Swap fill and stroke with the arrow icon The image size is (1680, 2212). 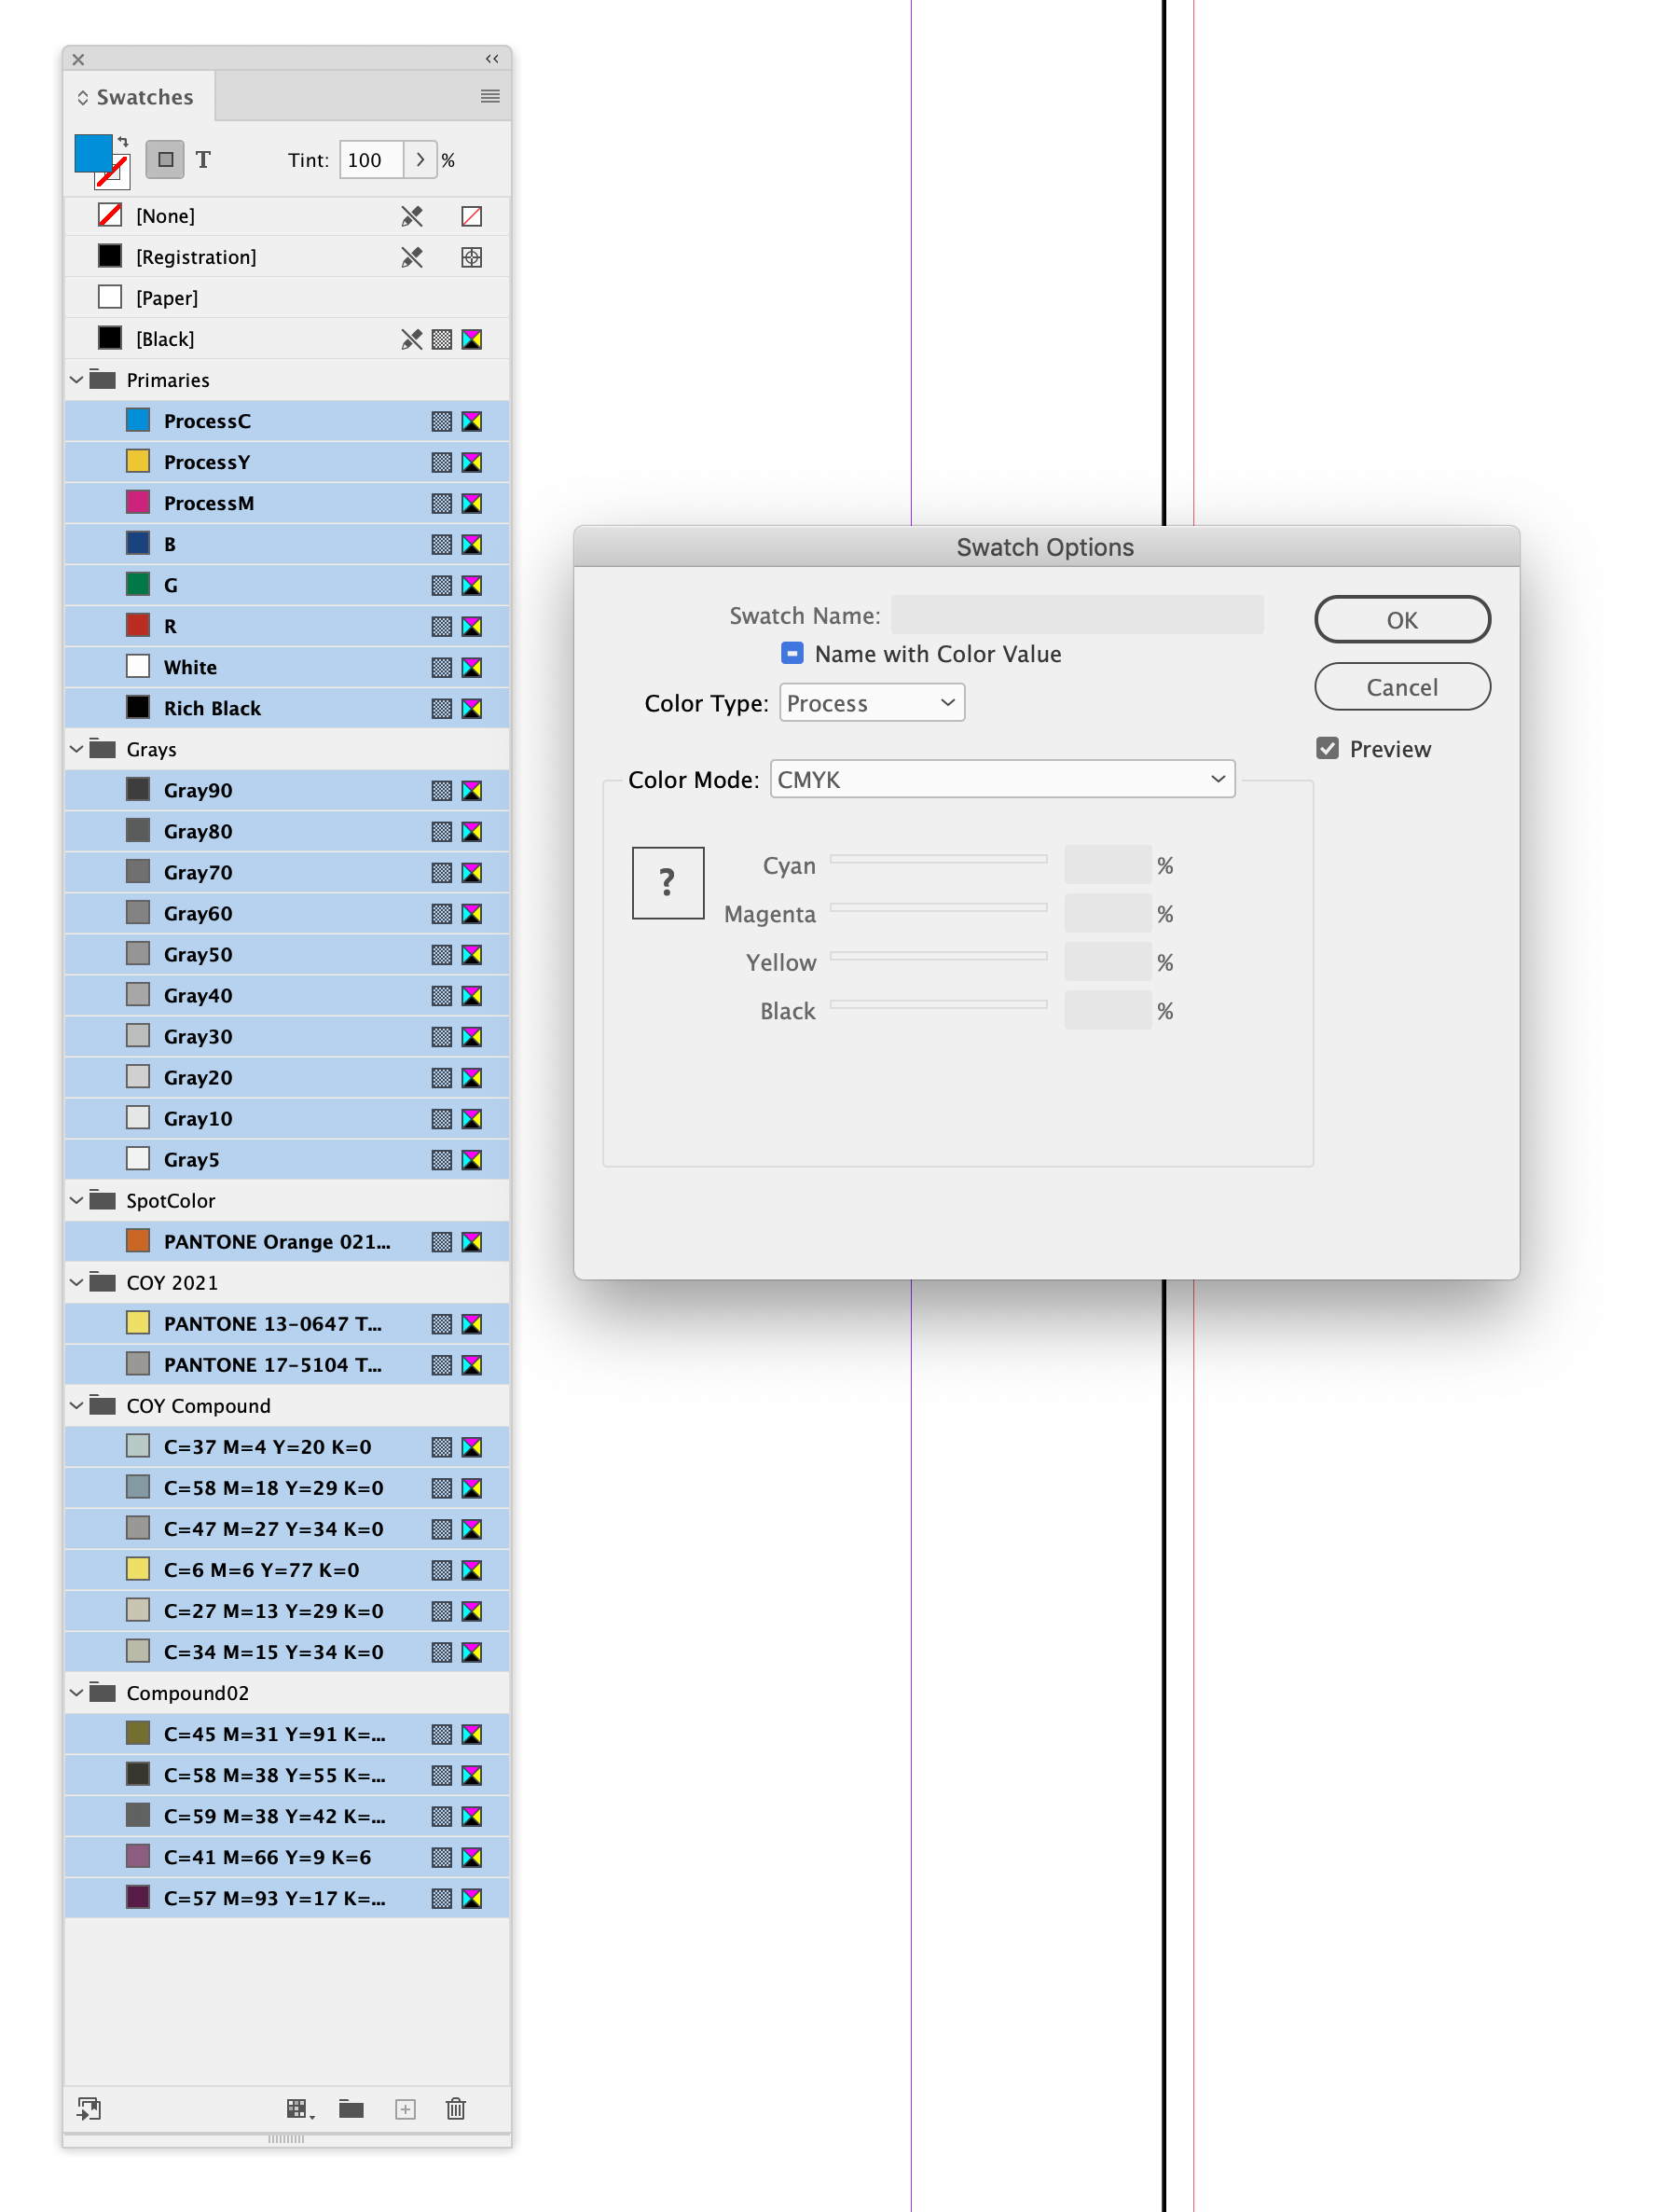[124, 141]
